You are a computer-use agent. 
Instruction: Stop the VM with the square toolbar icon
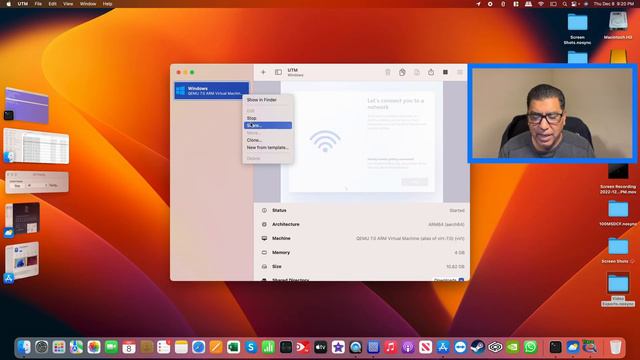[445, 72]
